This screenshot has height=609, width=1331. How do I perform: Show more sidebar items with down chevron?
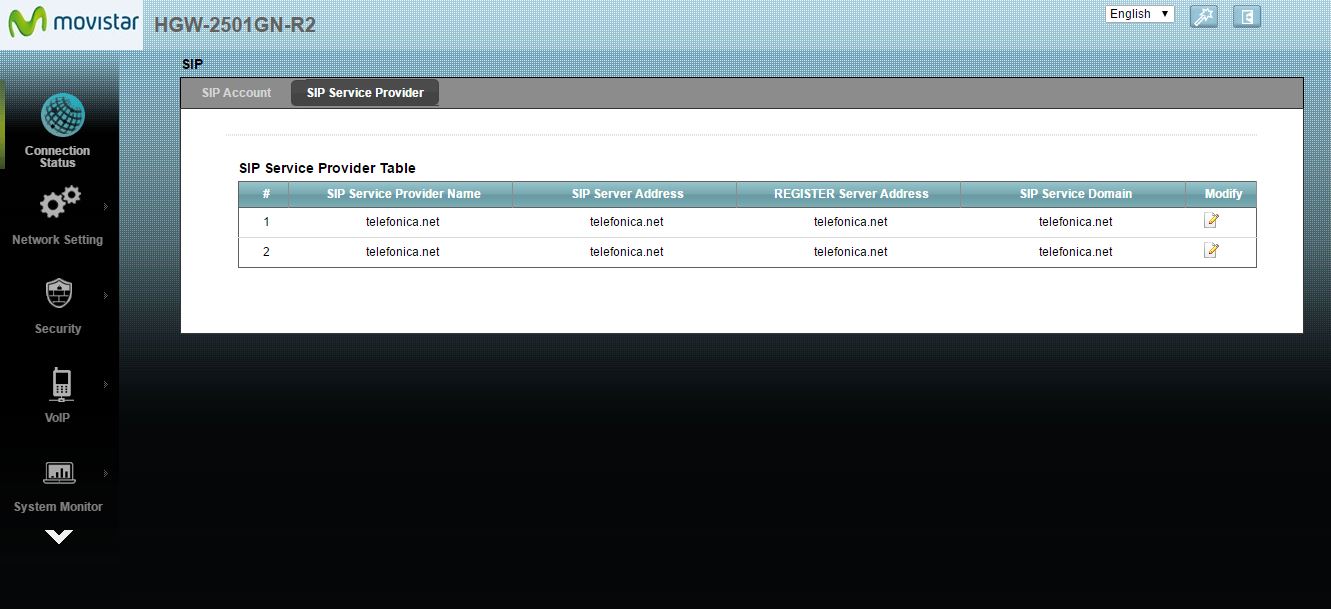coord(59,537)
